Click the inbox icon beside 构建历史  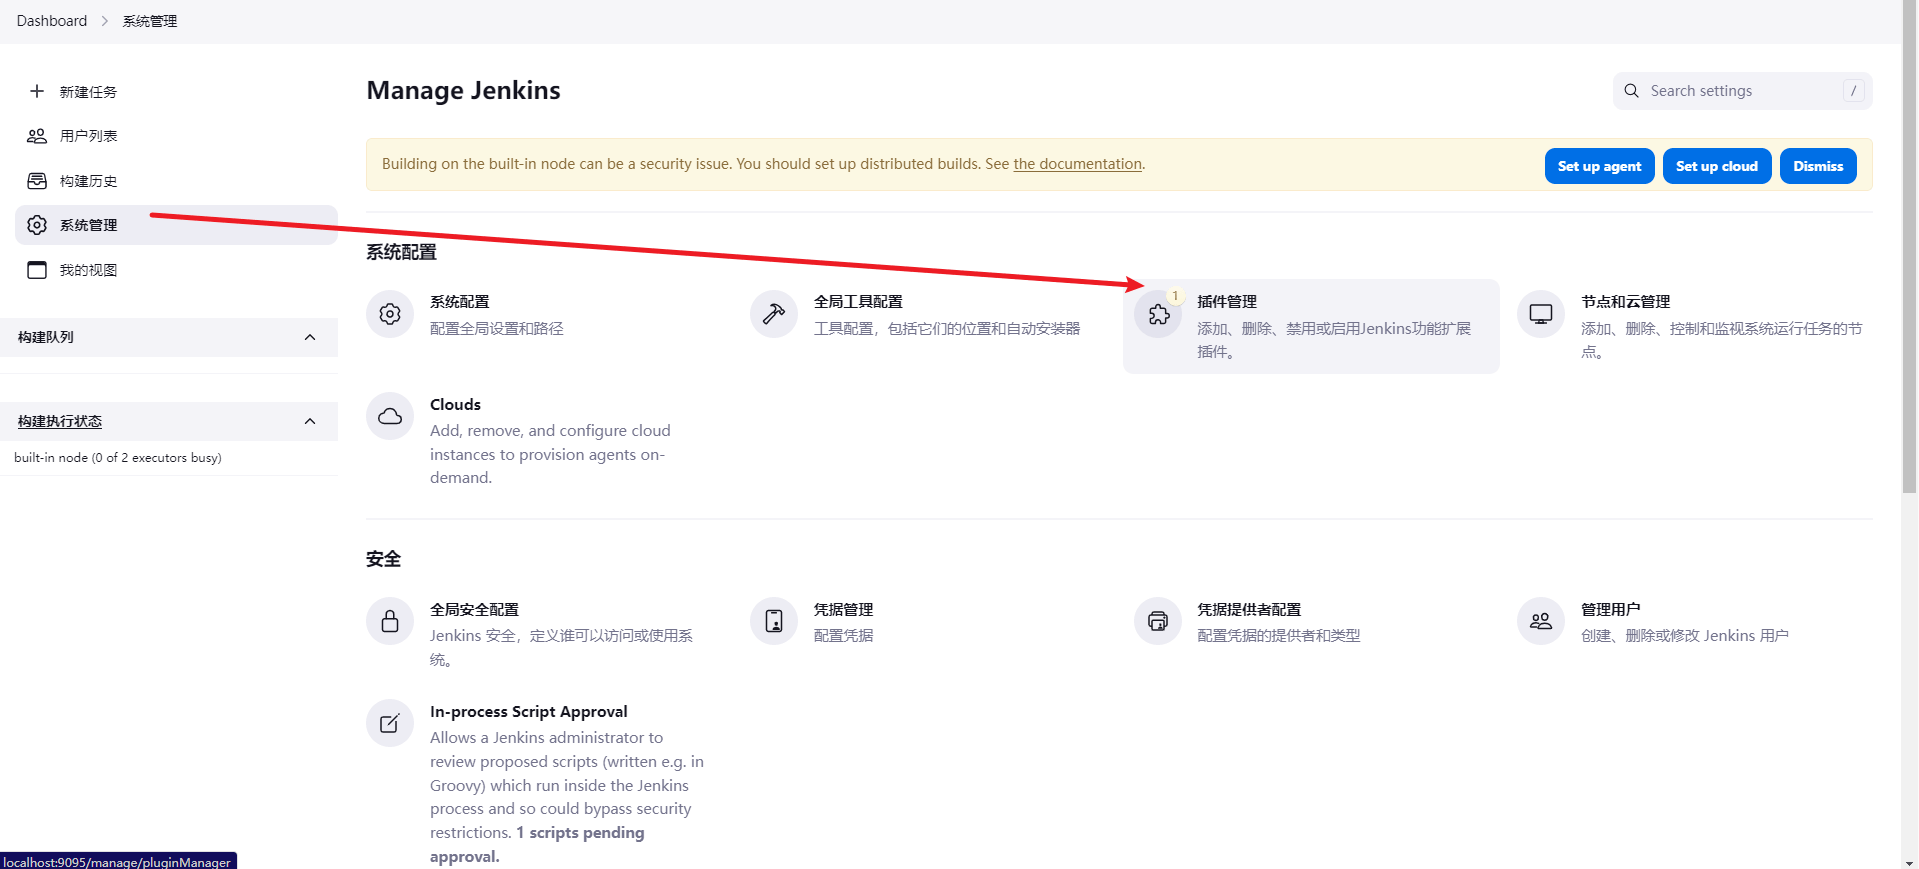point(37,181)
